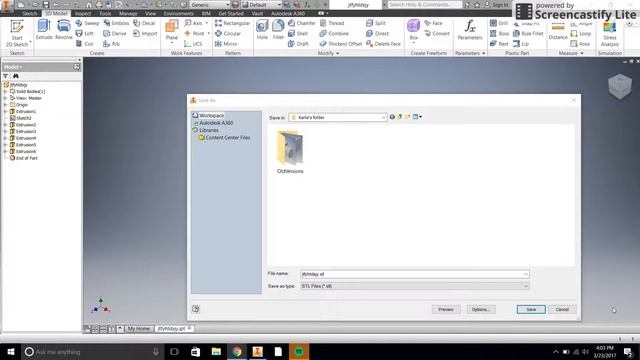Open the Default appearance dropdown
This screenshot has width=640, height=360.
pos(279,4)
